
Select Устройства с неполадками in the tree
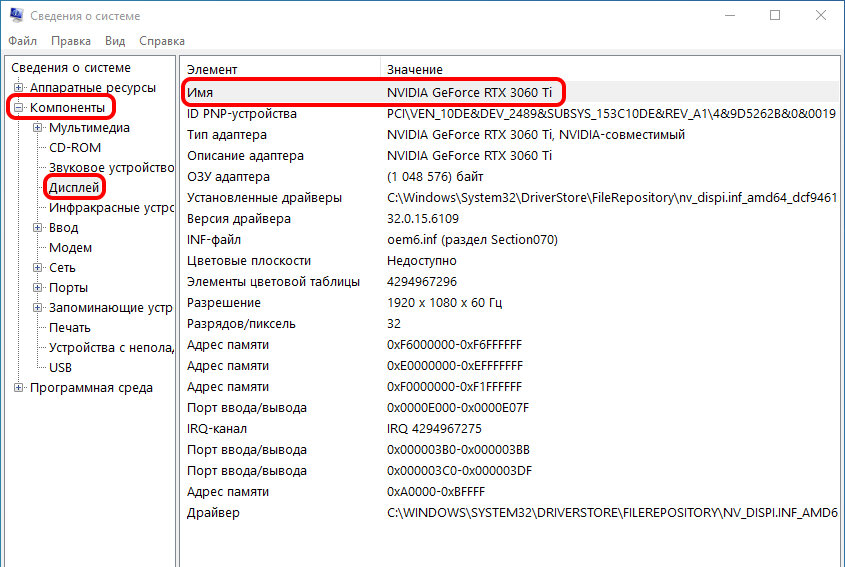pyautogui.click(x=111, y=348)
